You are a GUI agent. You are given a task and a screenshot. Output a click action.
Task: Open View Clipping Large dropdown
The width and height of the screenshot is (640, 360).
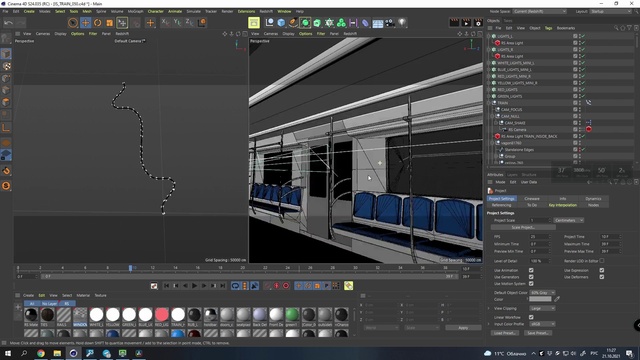(542, 309)
